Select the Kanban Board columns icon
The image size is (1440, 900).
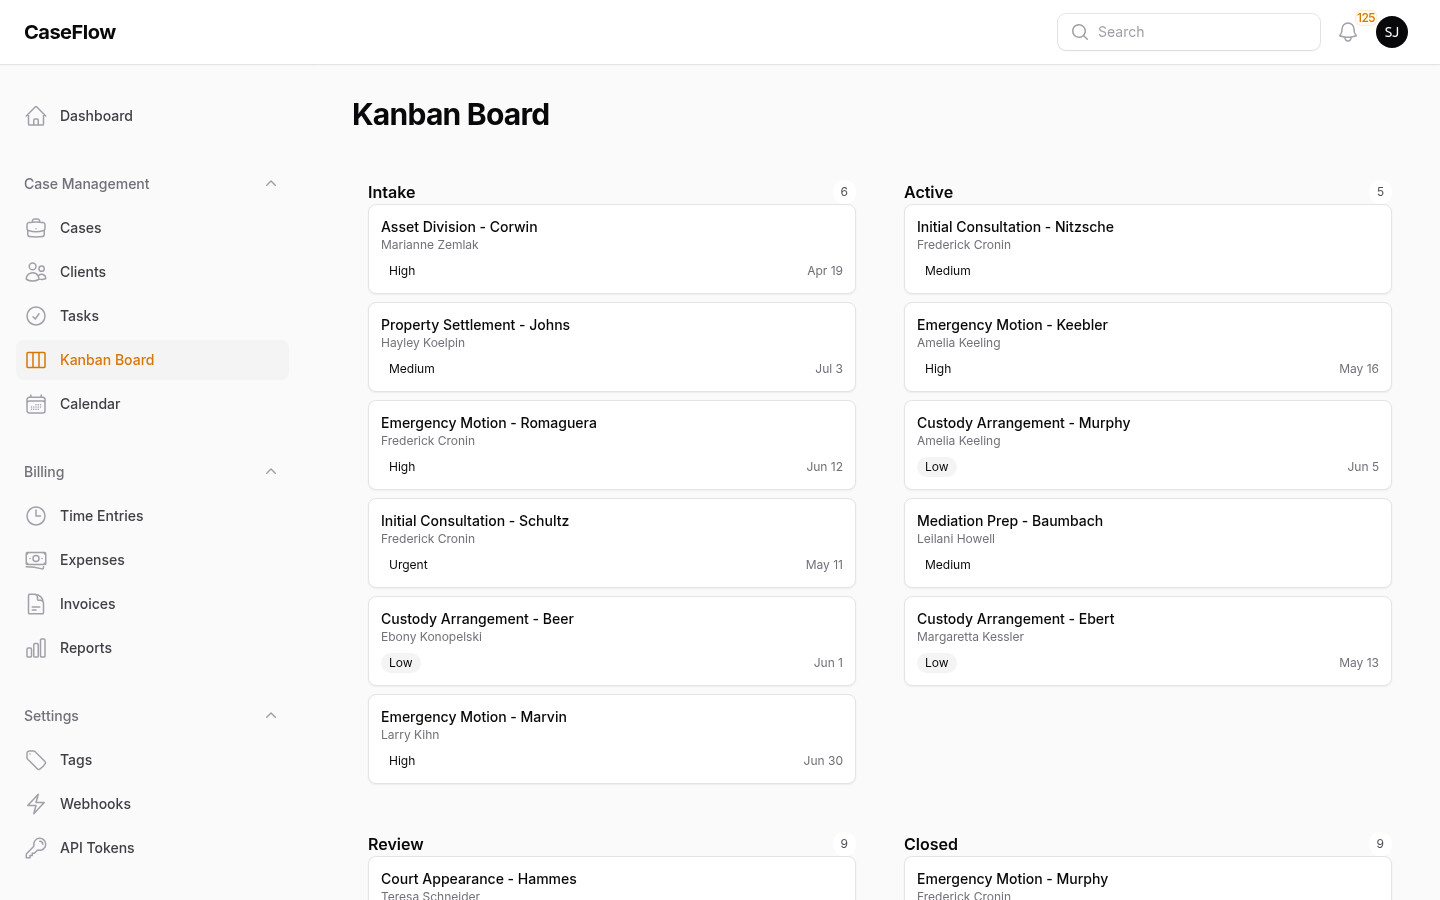click(36, 360)
